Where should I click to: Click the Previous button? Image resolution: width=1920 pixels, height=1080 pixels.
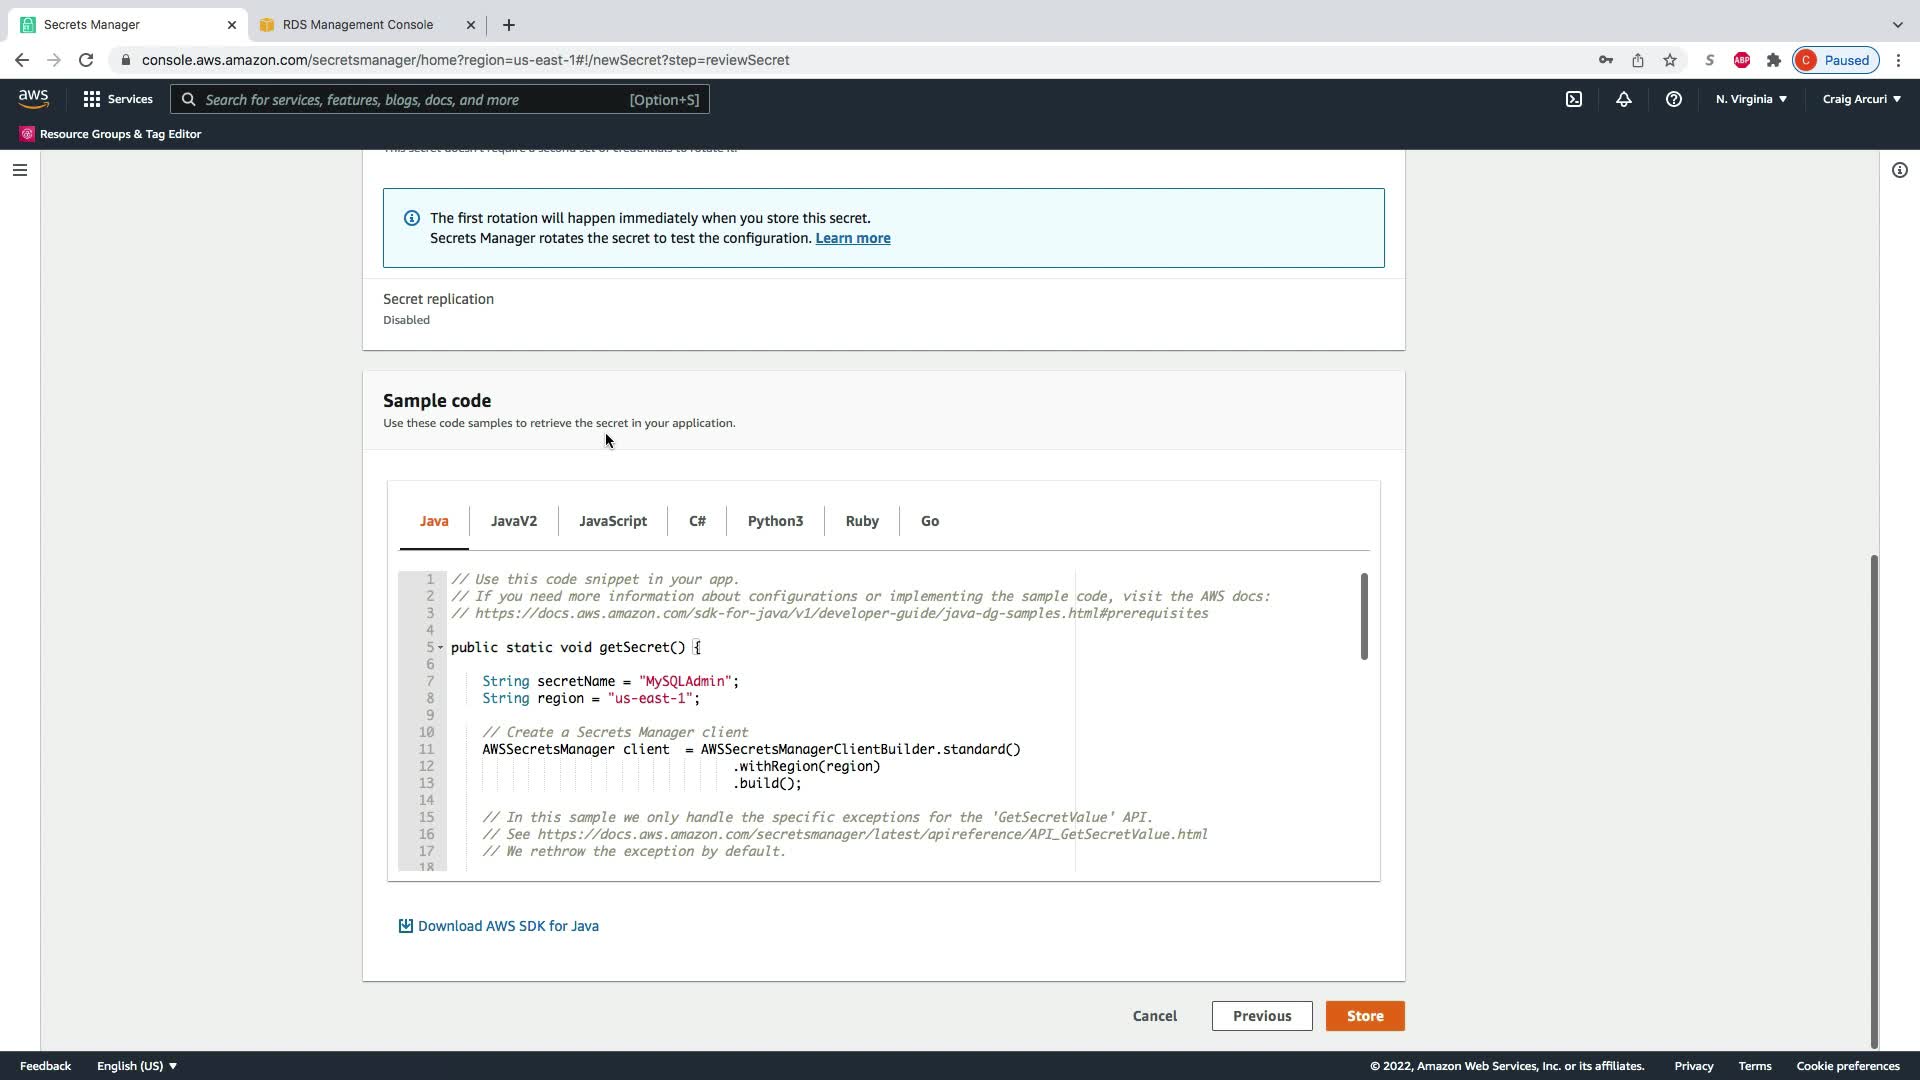point(1261,1016)
